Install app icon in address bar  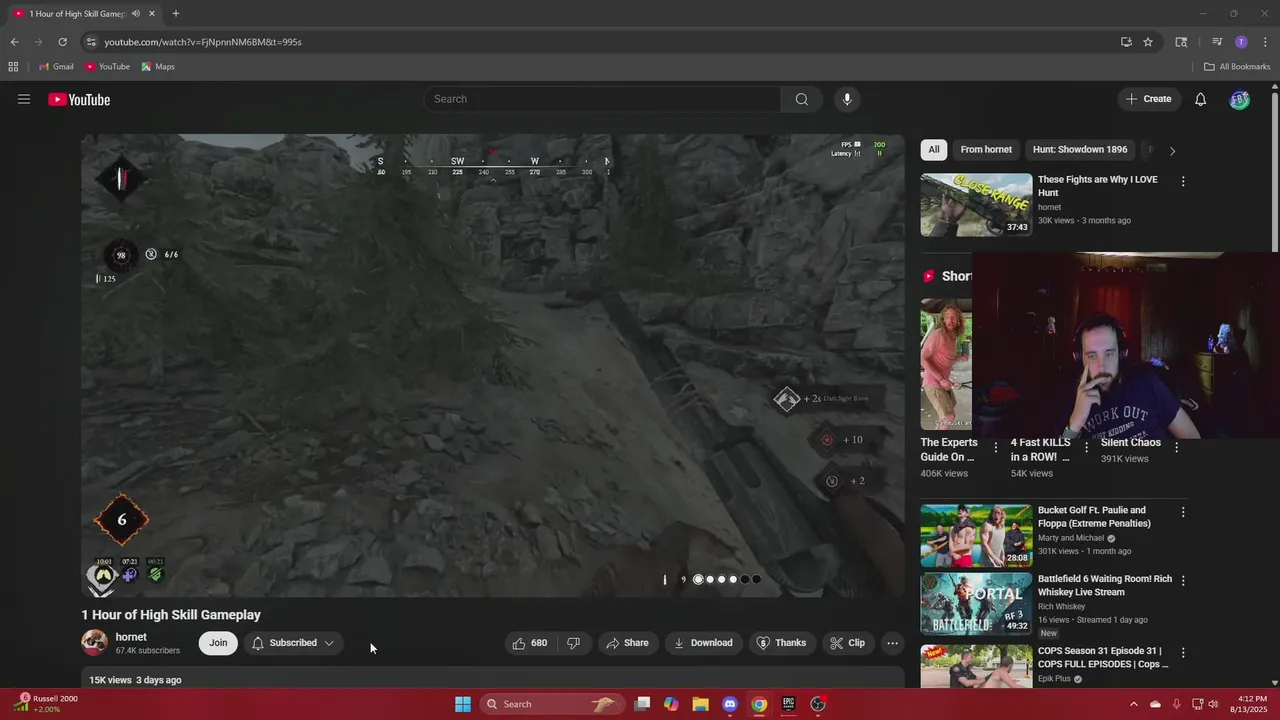[x=1126, y=42]
